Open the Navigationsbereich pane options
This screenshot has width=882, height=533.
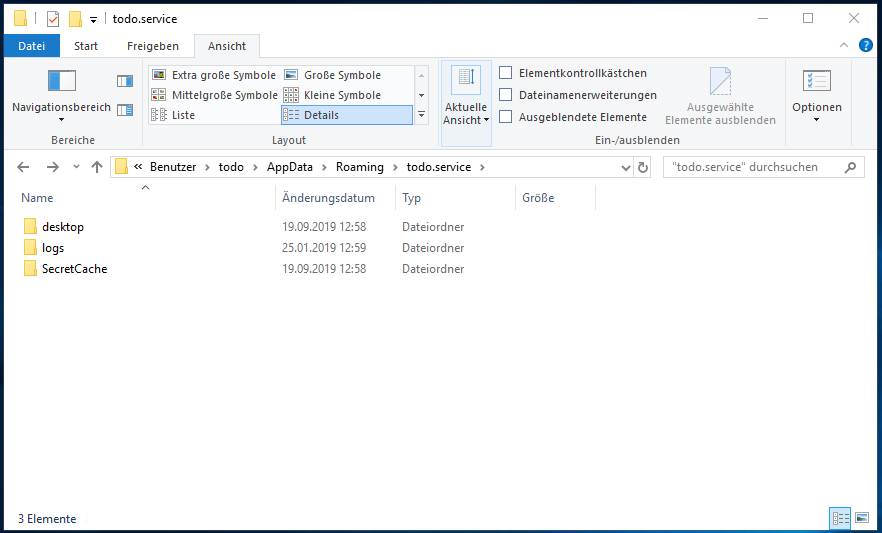(61, 96)
